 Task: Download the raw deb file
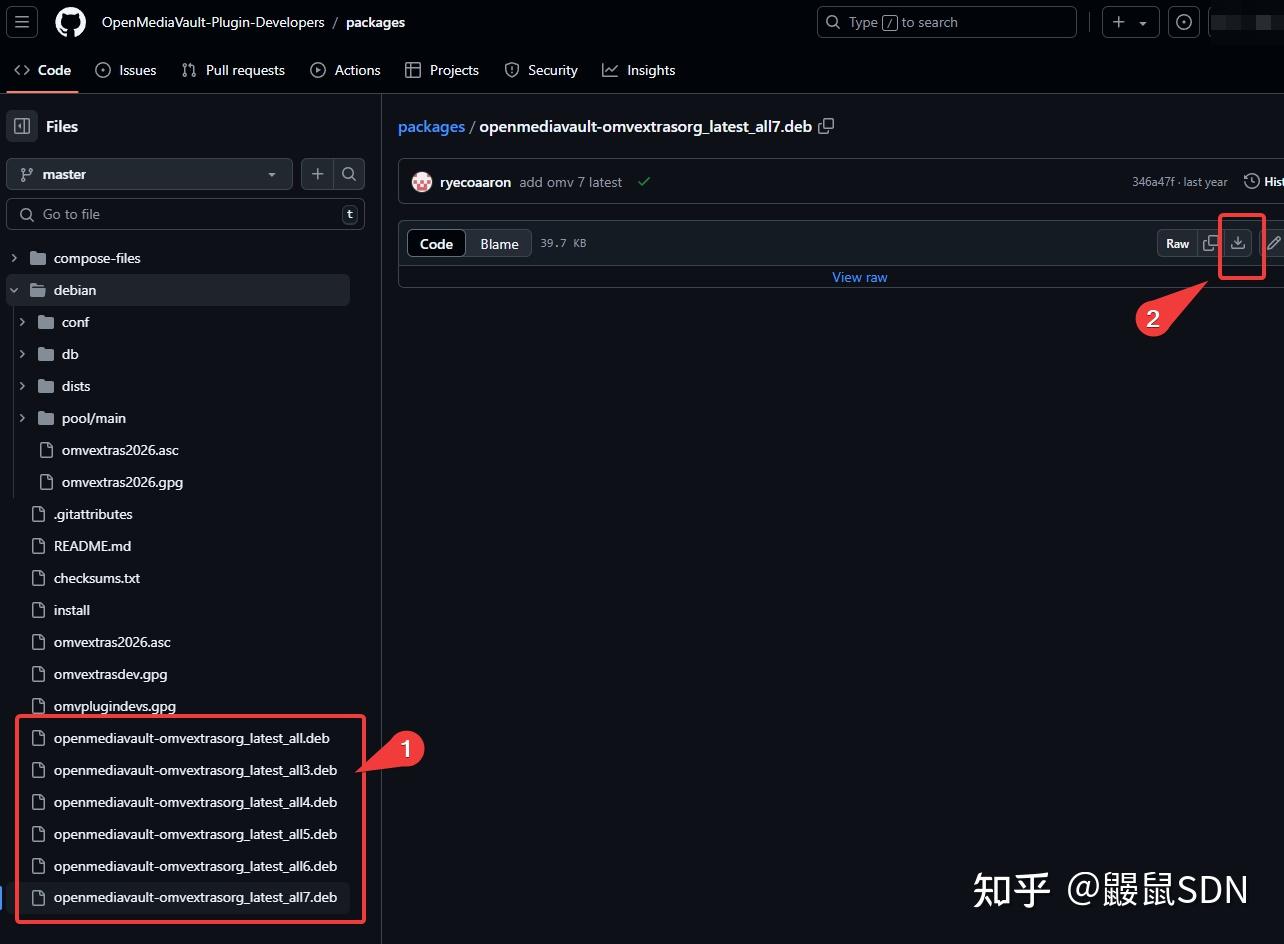point(1239,243)
